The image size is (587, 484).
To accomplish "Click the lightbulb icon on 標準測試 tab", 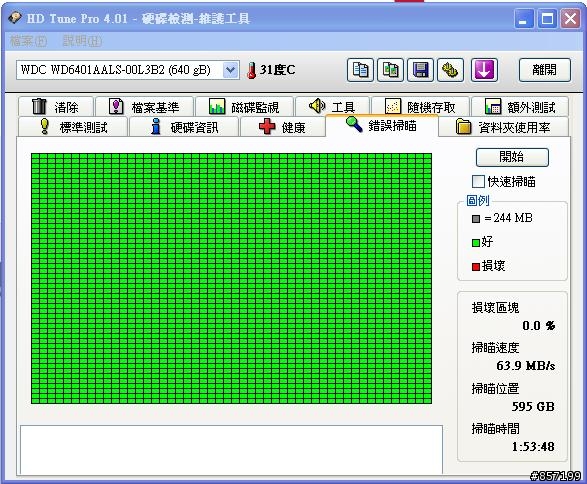I will pyautogui.click(x=45, y=126).
